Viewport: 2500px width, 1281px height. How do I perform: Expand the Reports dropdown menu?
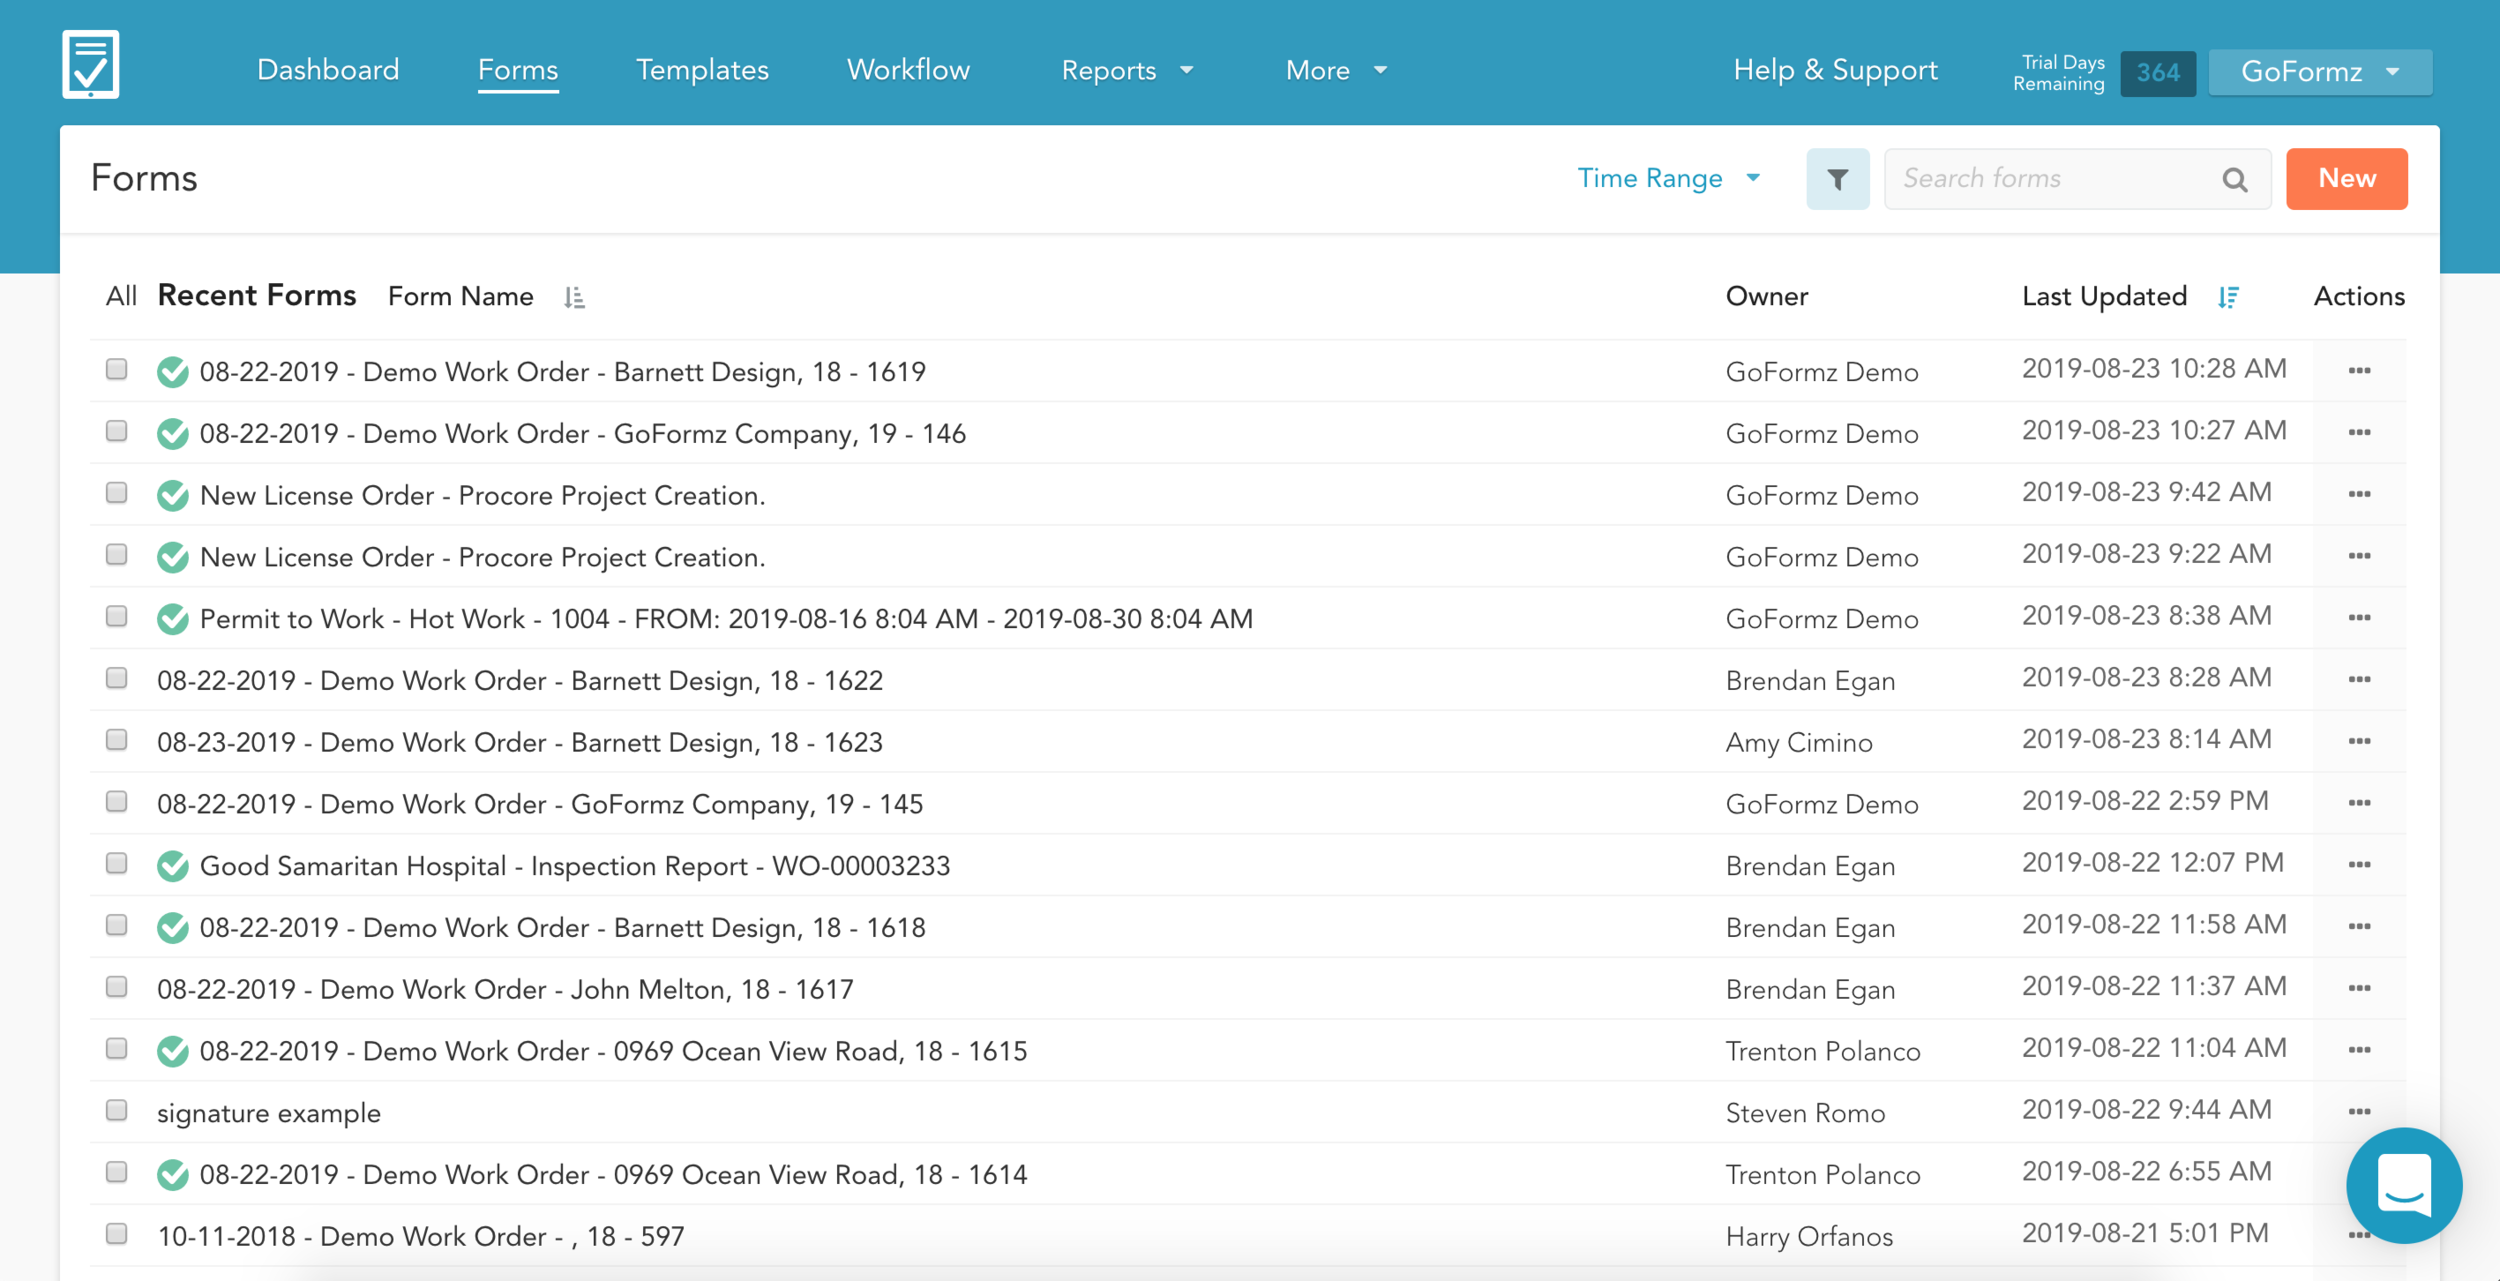[x=1128, y=70]
